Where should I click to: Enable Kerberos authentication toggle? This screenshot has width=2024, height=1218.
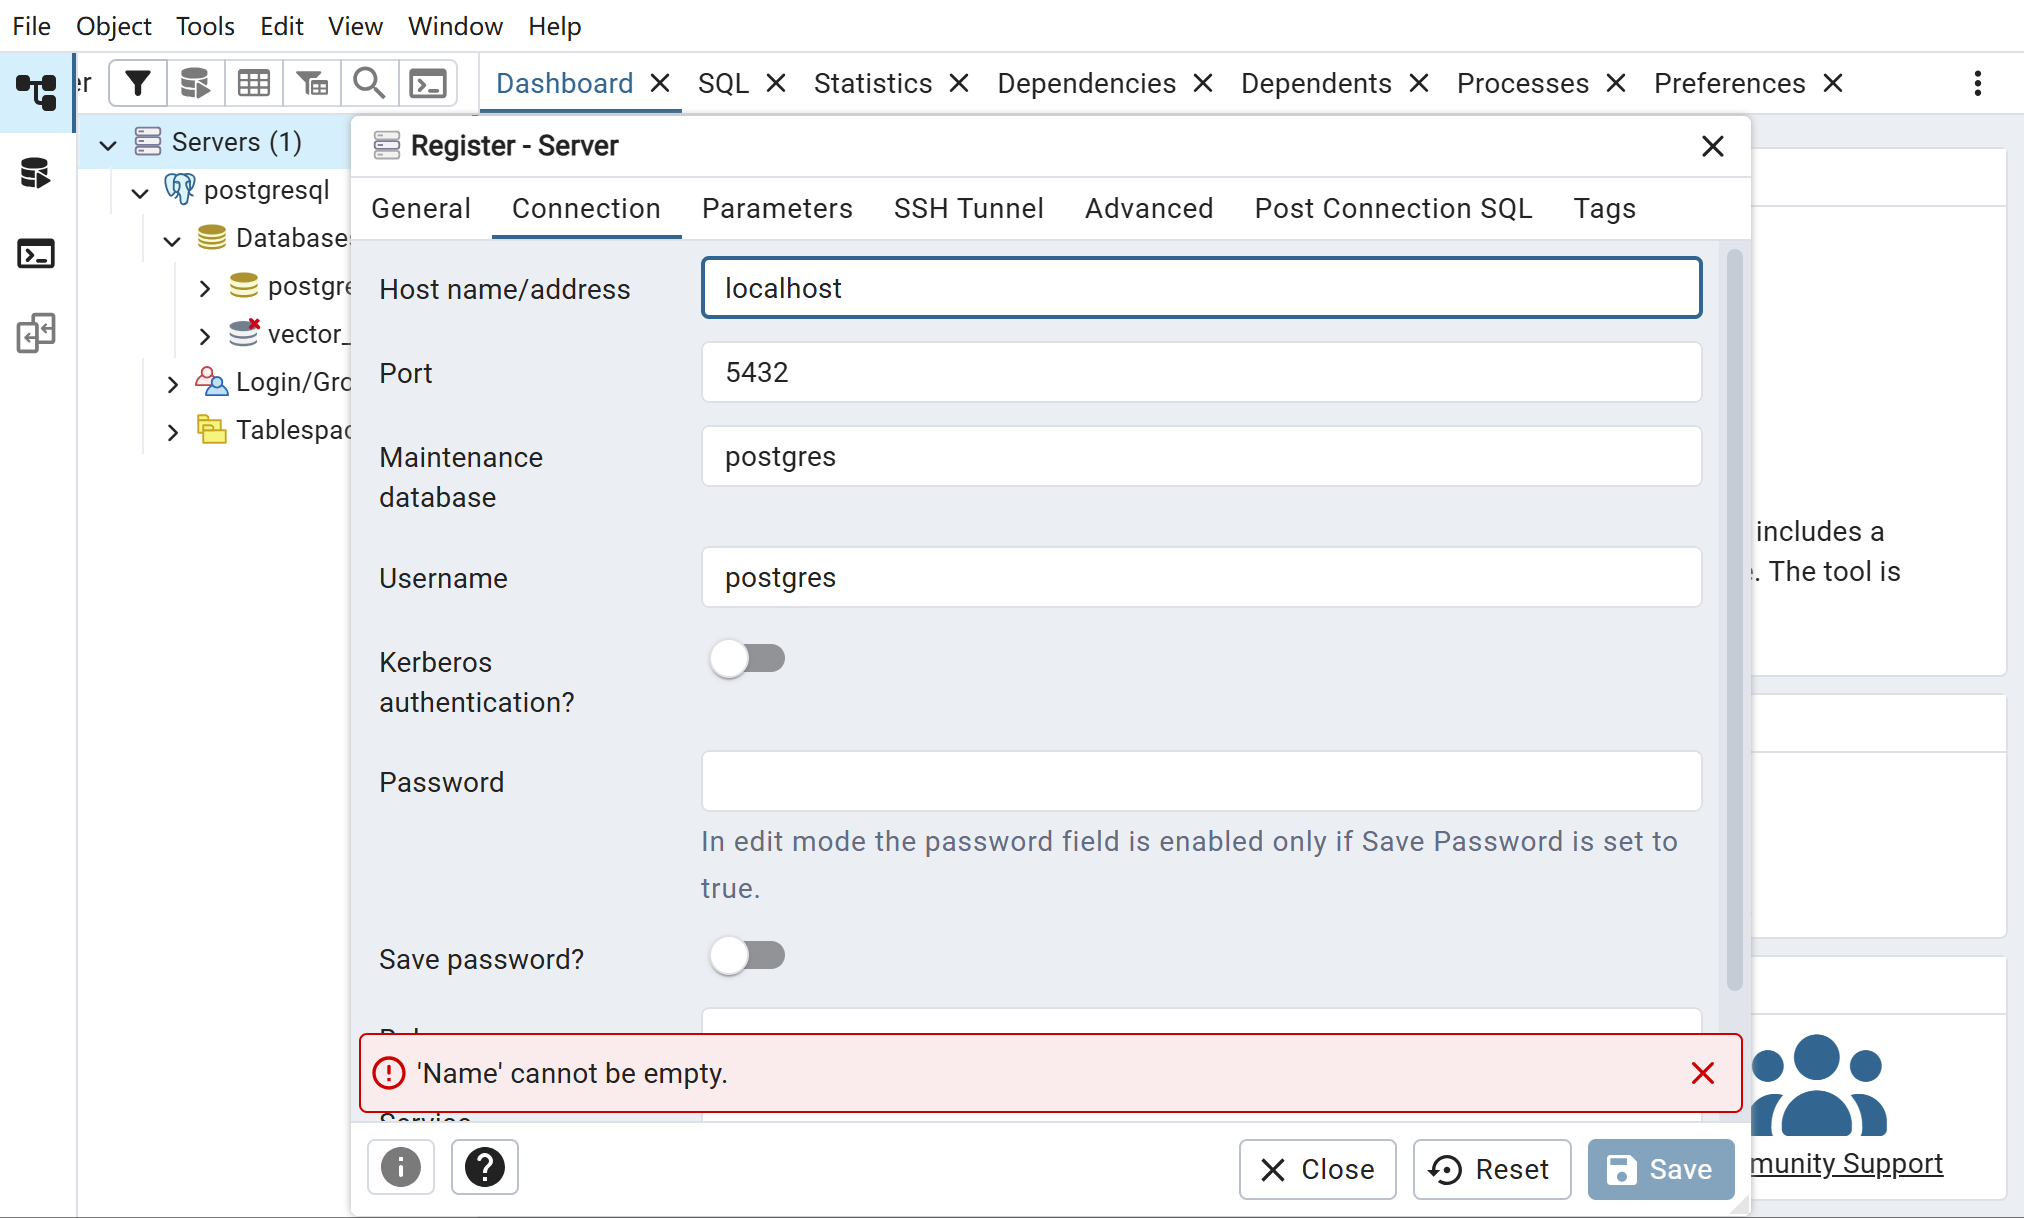tap(747, 659)
